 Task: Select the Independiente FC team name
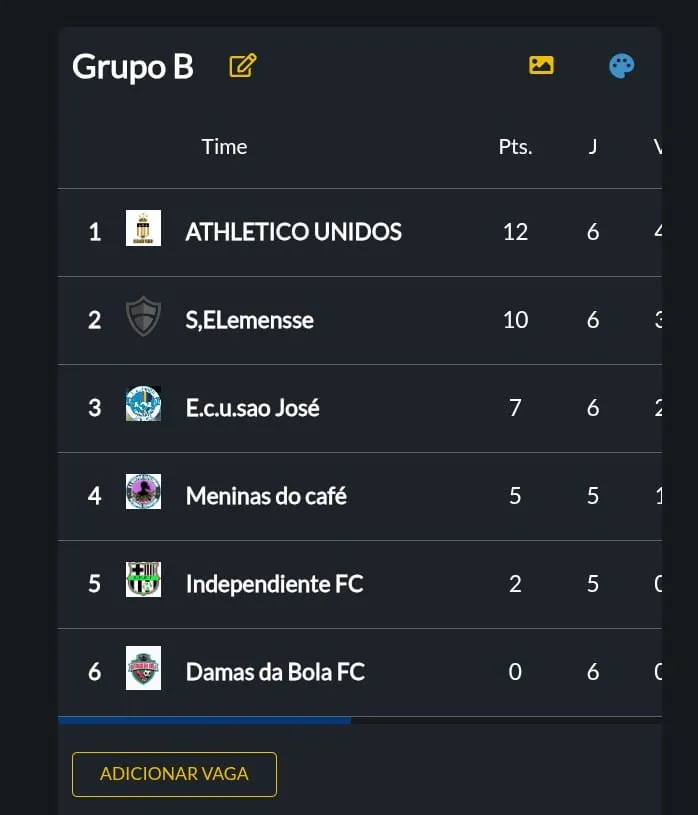tap(274, 584)
